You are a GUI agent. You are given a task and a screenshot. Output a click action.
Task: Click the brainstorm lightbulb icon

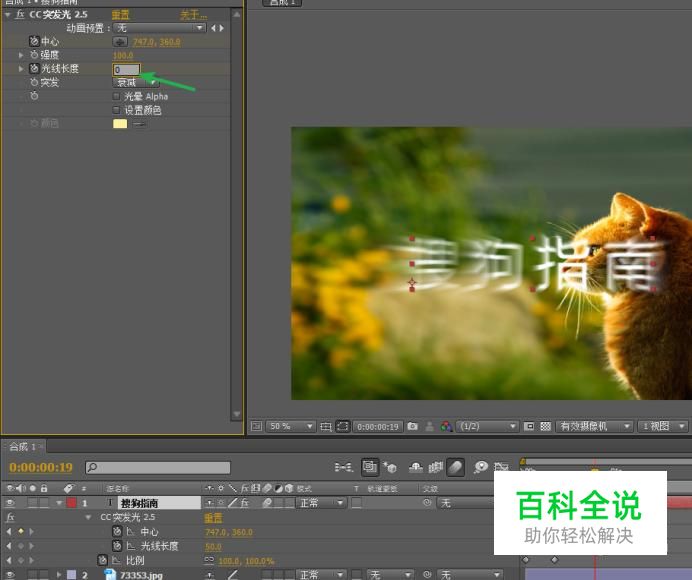click(x=480, y=467)
